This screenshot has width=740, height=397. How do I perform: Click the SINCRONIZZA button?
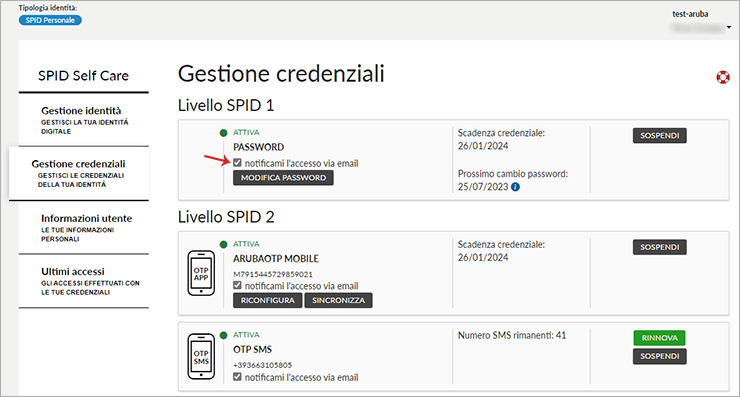(338, 300)
